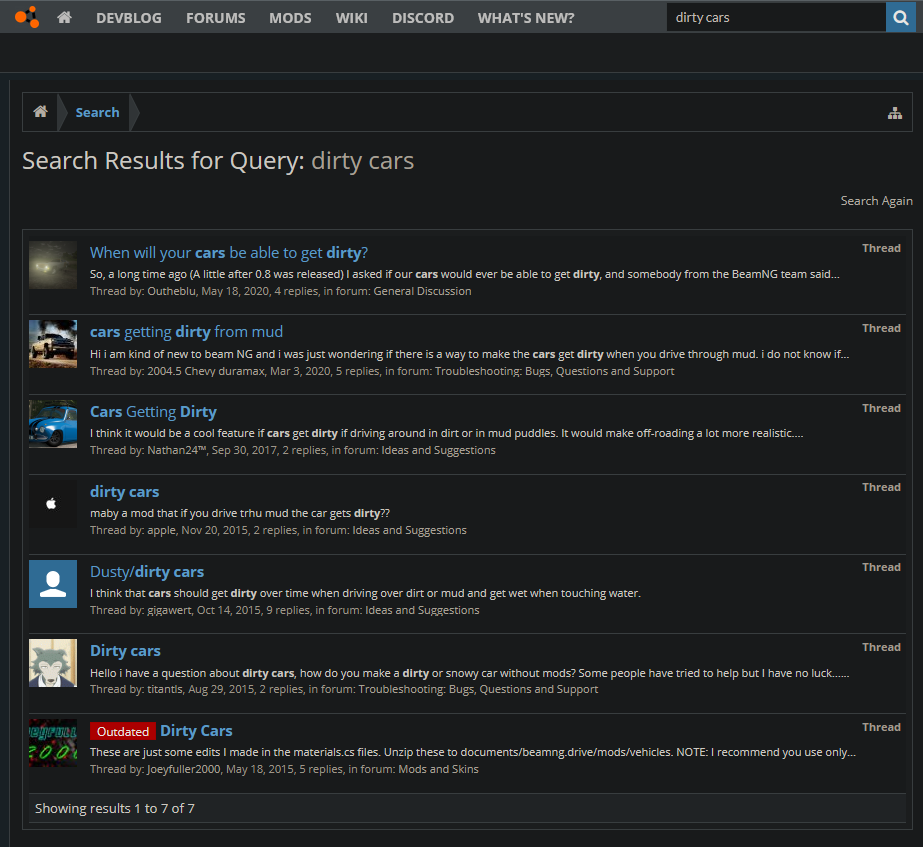Open the 'dirty cars' thread by apple

124,491
